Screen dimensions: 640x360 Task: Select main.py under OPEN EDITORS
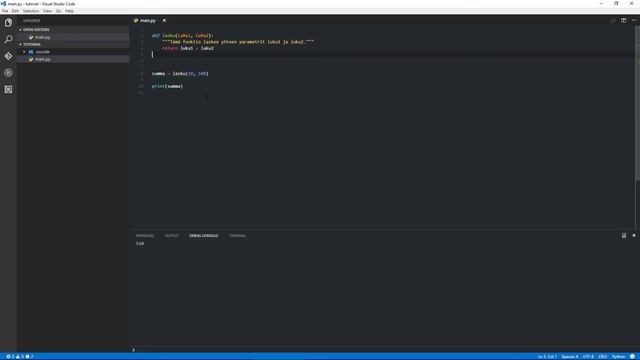(x=42, y=37)
